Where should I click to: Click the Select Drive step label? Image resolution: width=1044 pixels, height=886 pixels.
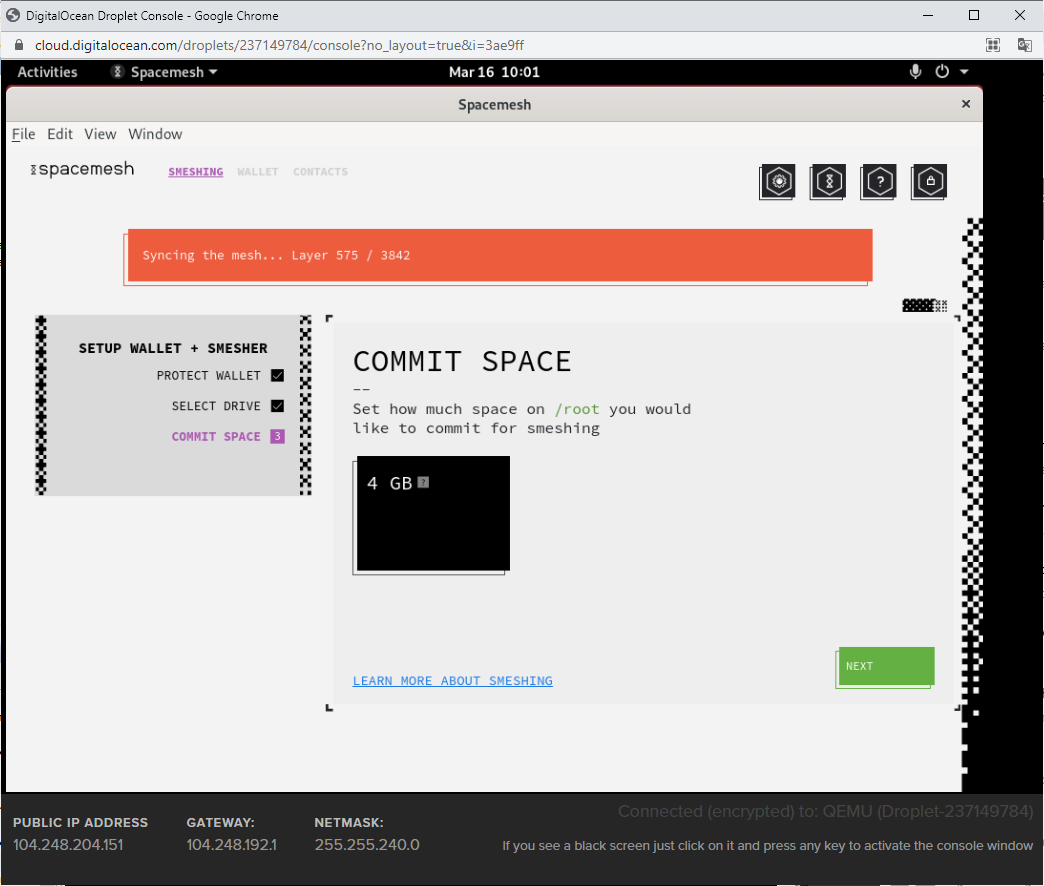click(x=216, y=406)
